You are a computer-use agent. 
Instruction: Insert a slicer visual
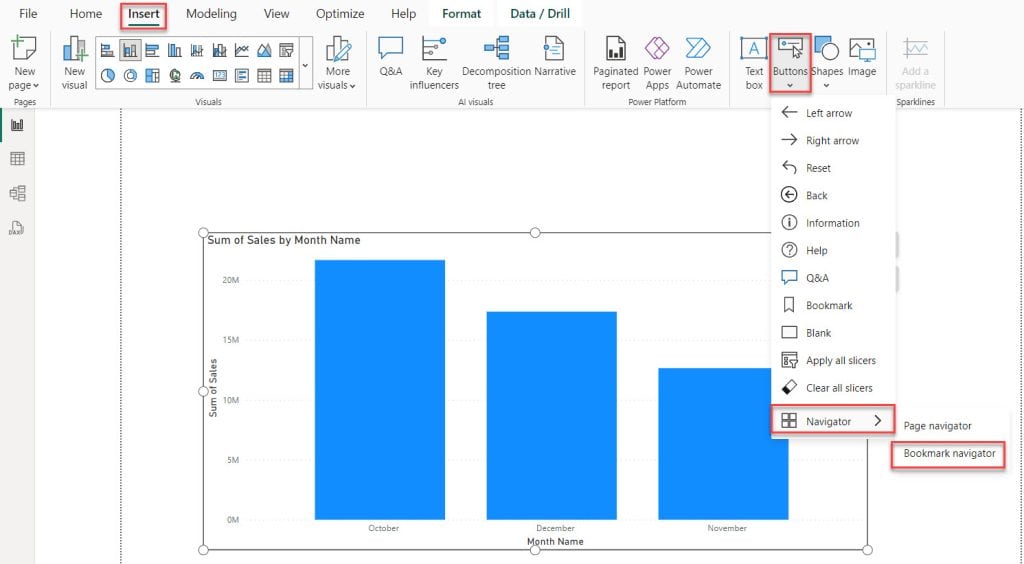286,50
